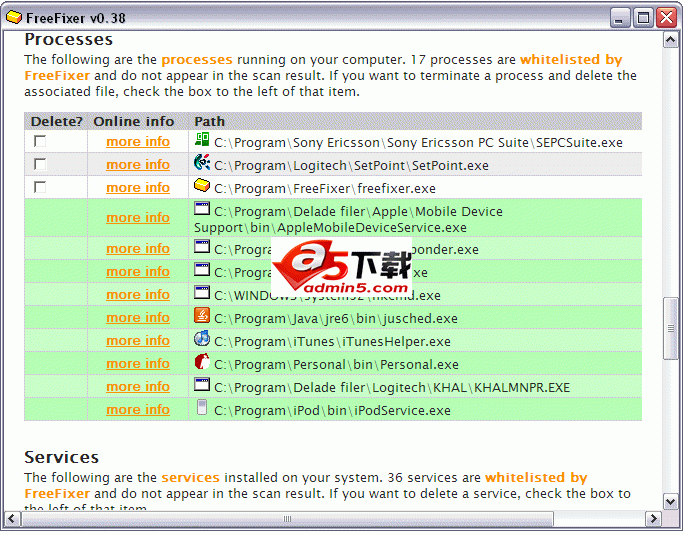
Task: Click the path C:\Program\iTunes\iTunesHelper.exe
Action: (332, 342)
